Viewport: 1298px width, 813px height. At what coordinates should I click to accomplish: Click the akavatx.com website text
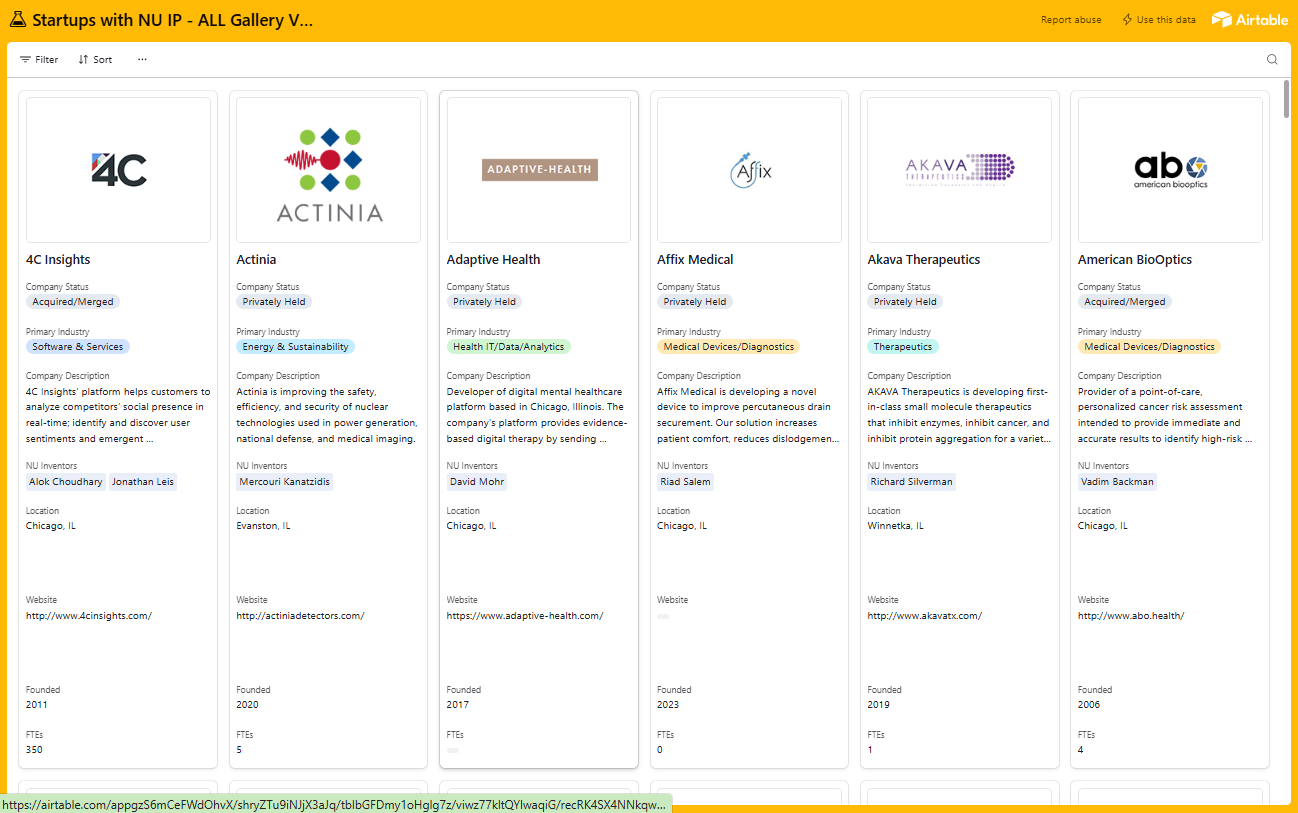coord(924,616)
